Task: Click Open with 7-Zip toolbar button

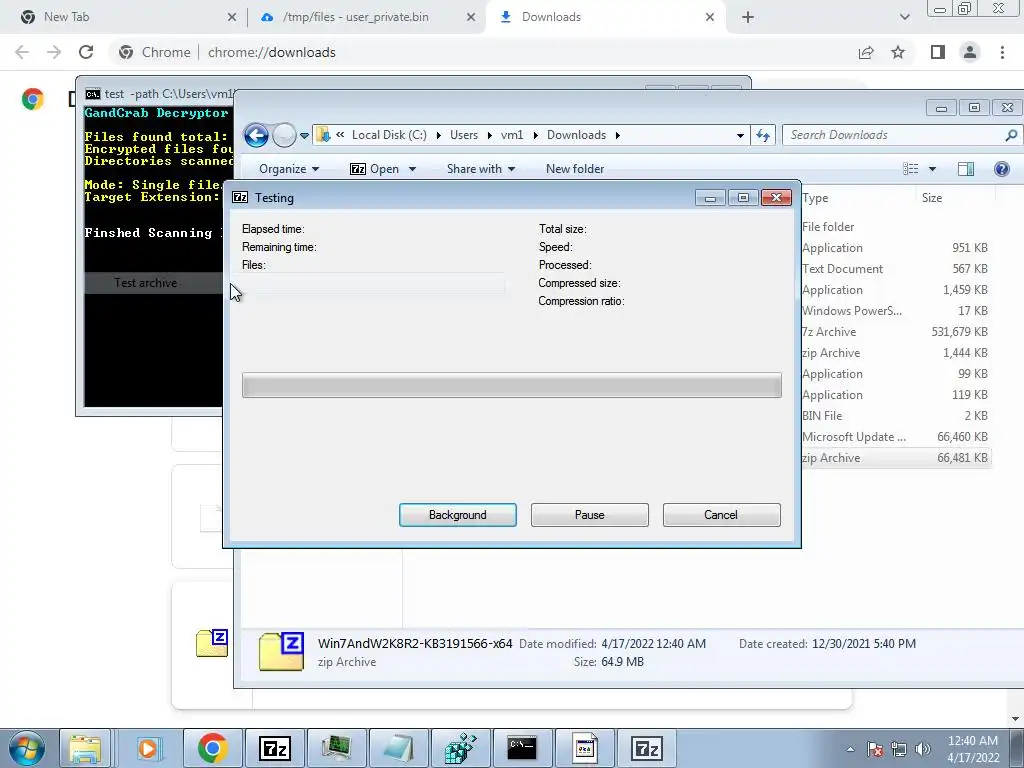Action: click(x=375, y=168)
